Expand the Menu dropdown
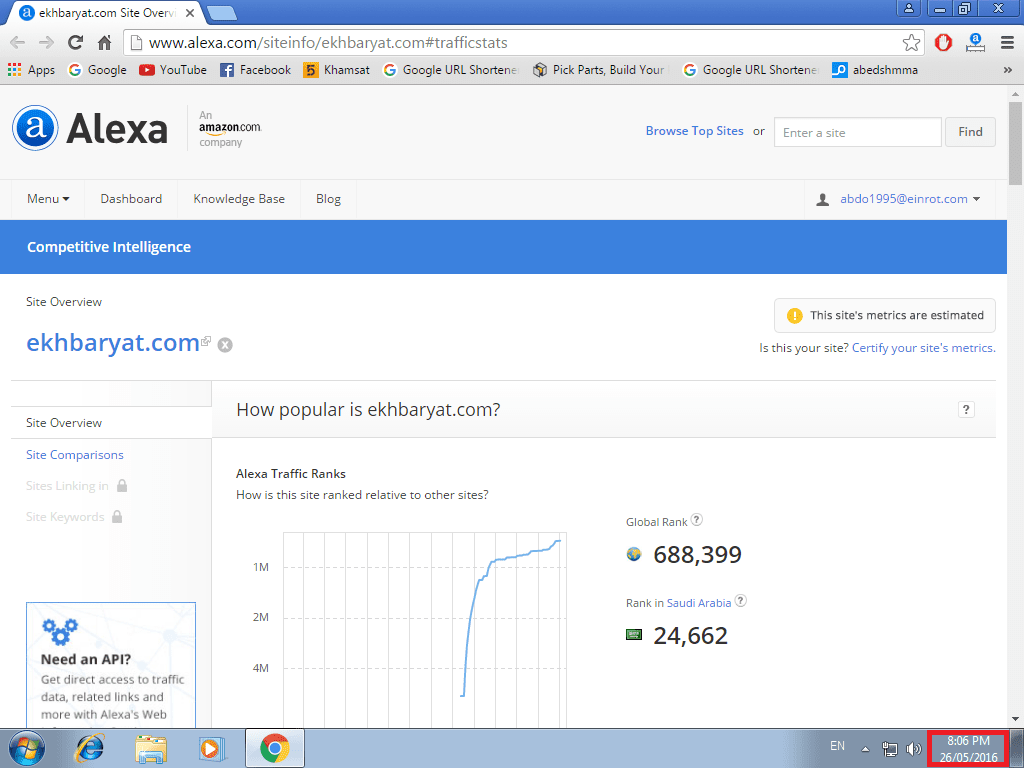 (48, 199)
